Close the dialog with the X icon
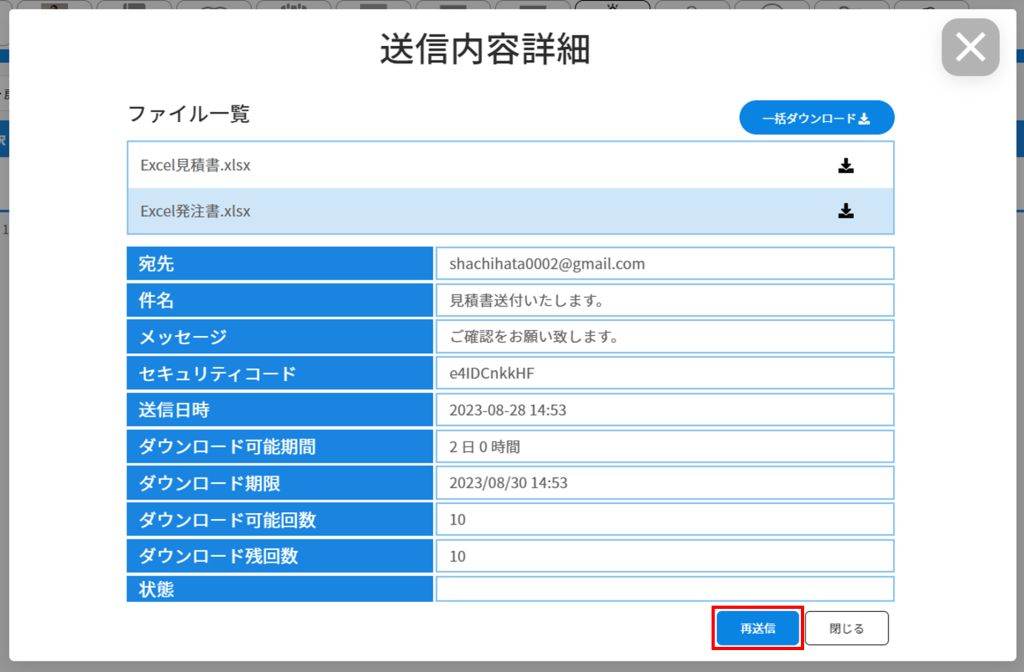The height and width of the screenshot is (672, 1024). (970, 47)
